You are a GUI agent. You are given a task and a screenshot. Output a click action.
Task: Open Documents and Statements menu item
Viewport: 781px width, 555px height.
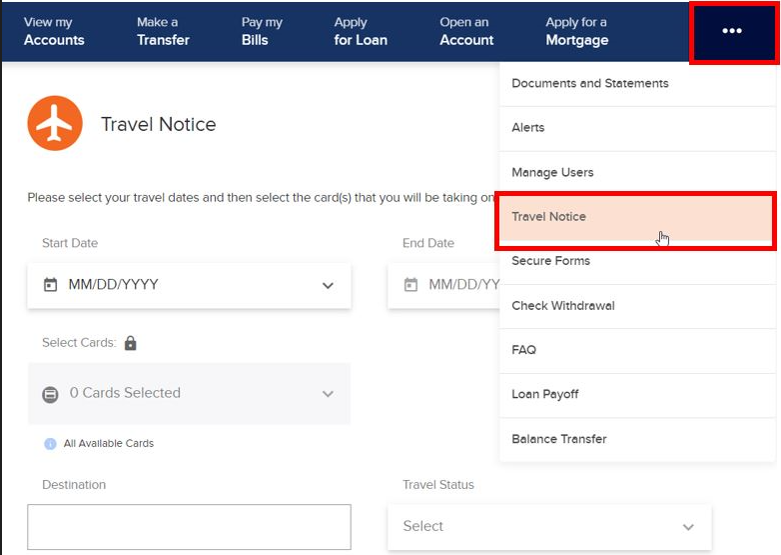pyautogui.click(x=590, y=84)
